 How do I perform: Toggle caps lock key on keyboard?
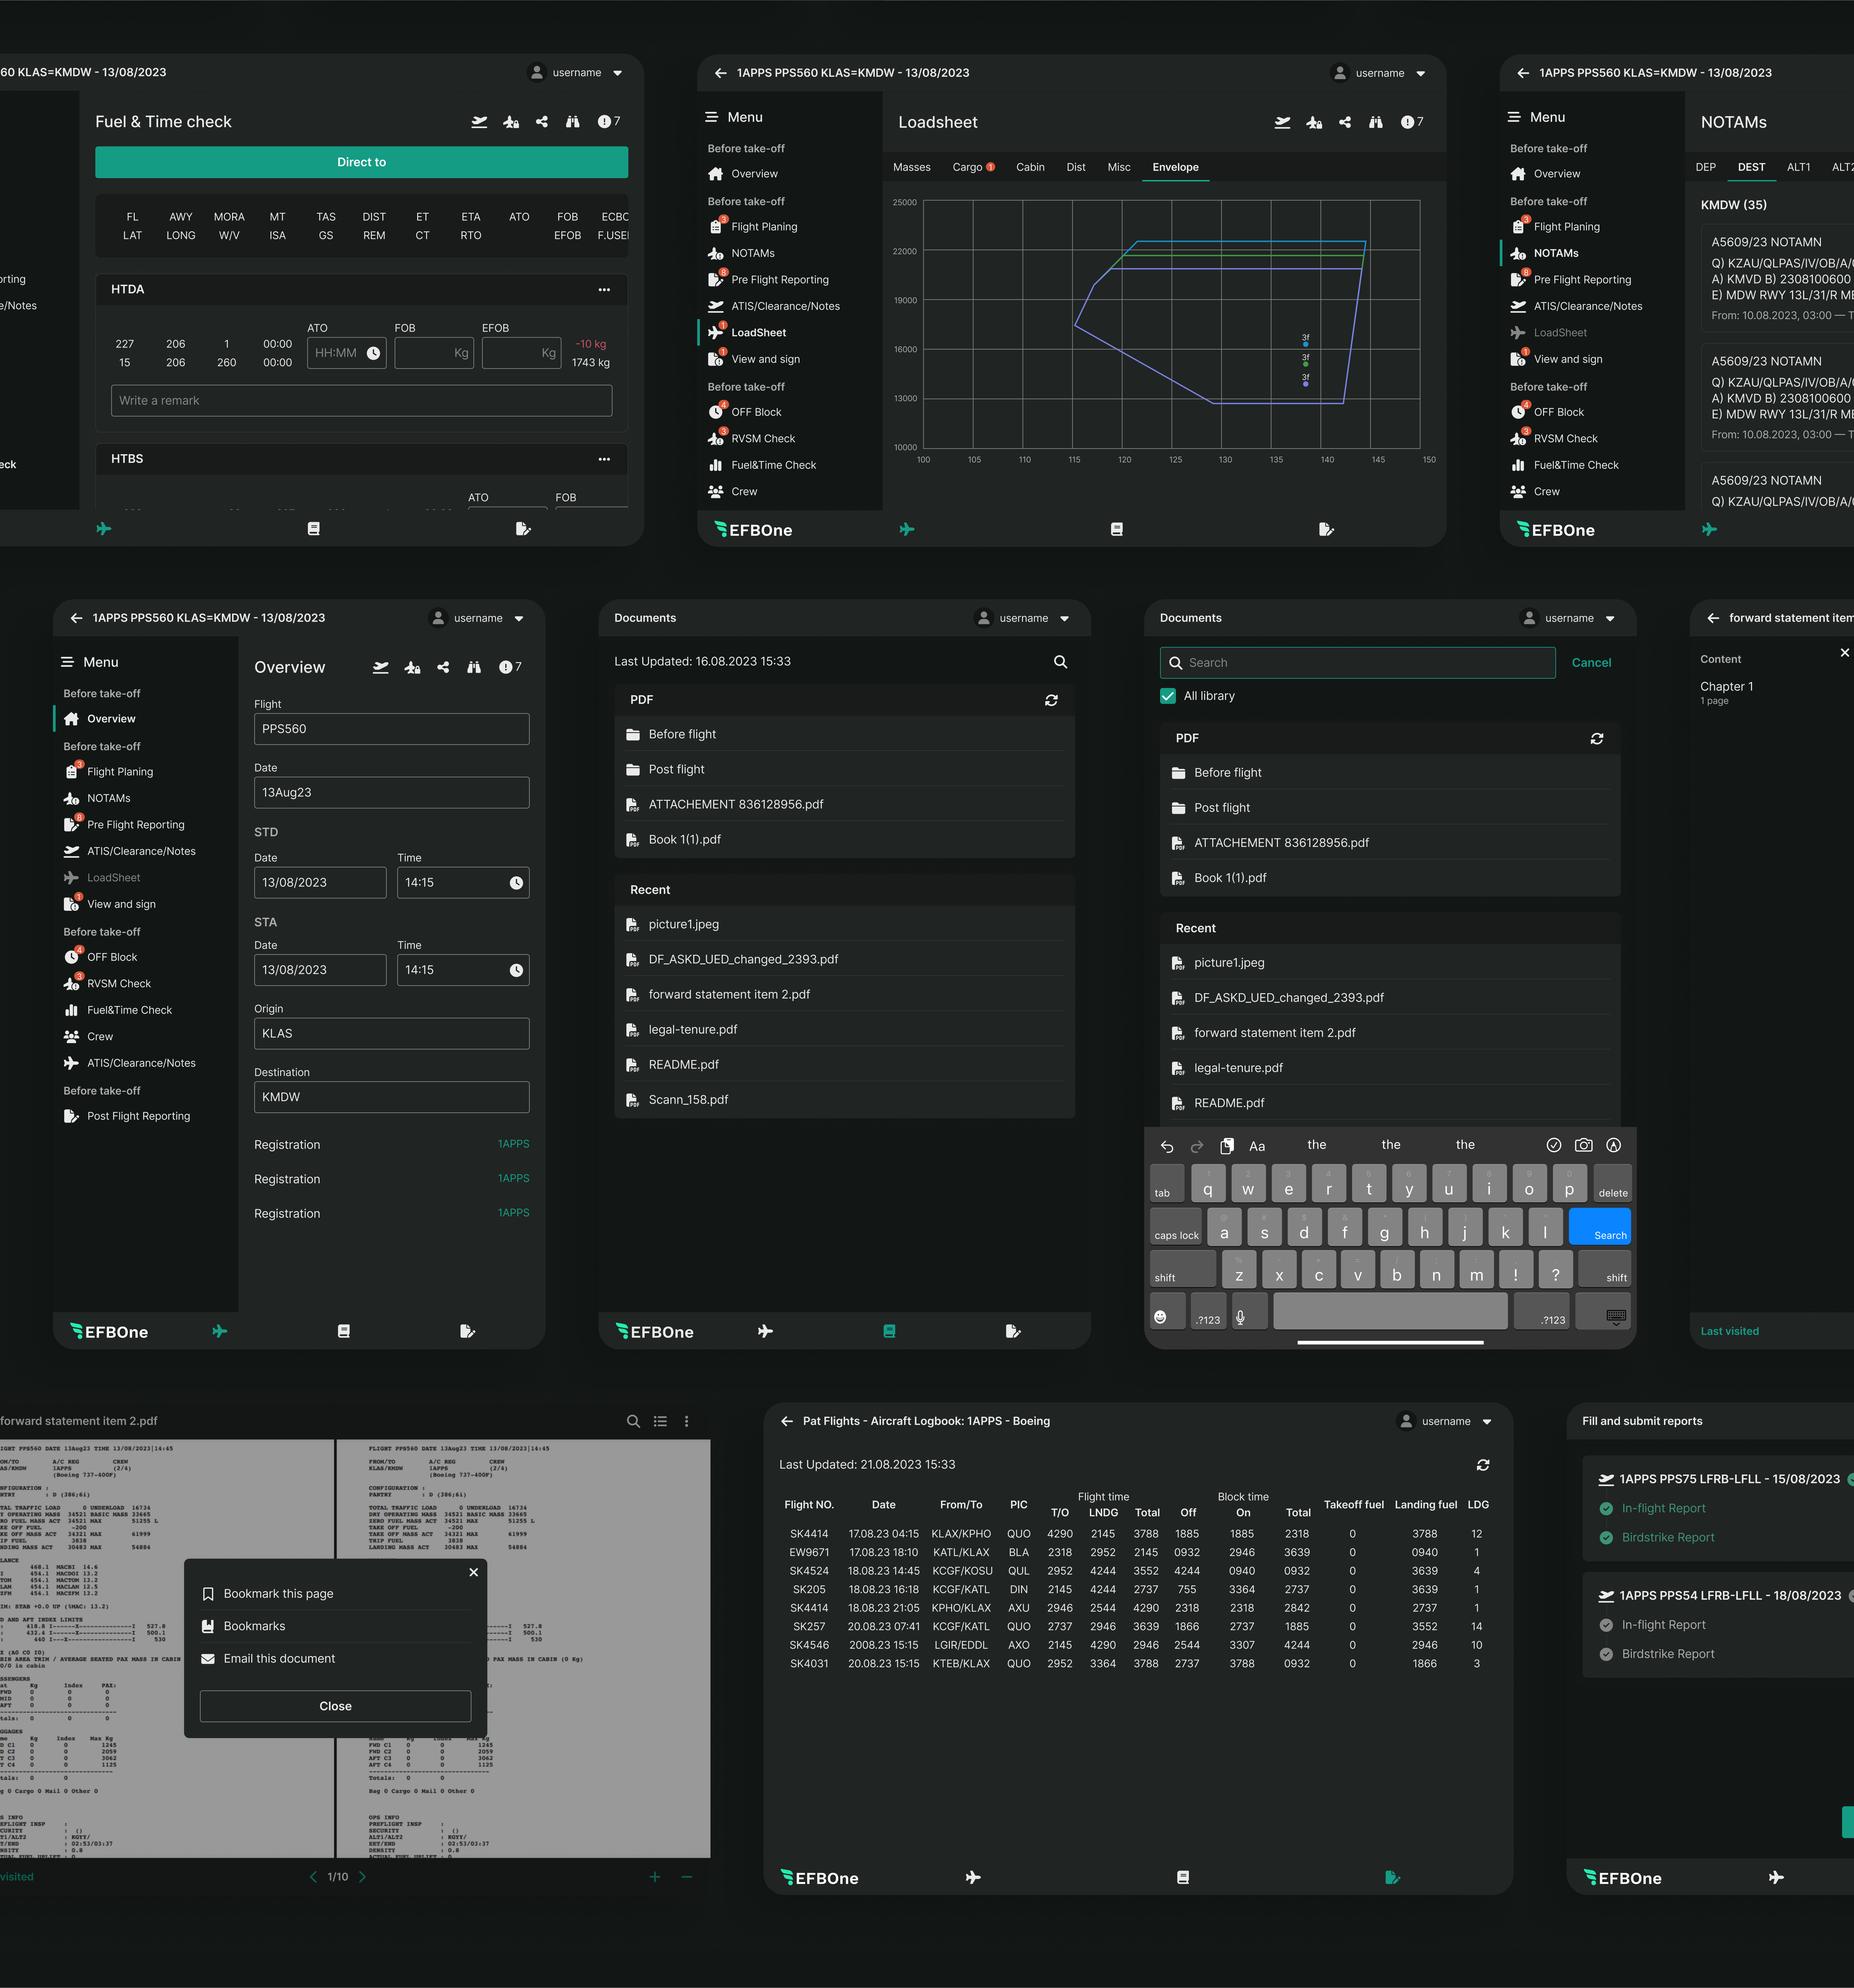[1176, 1227]
